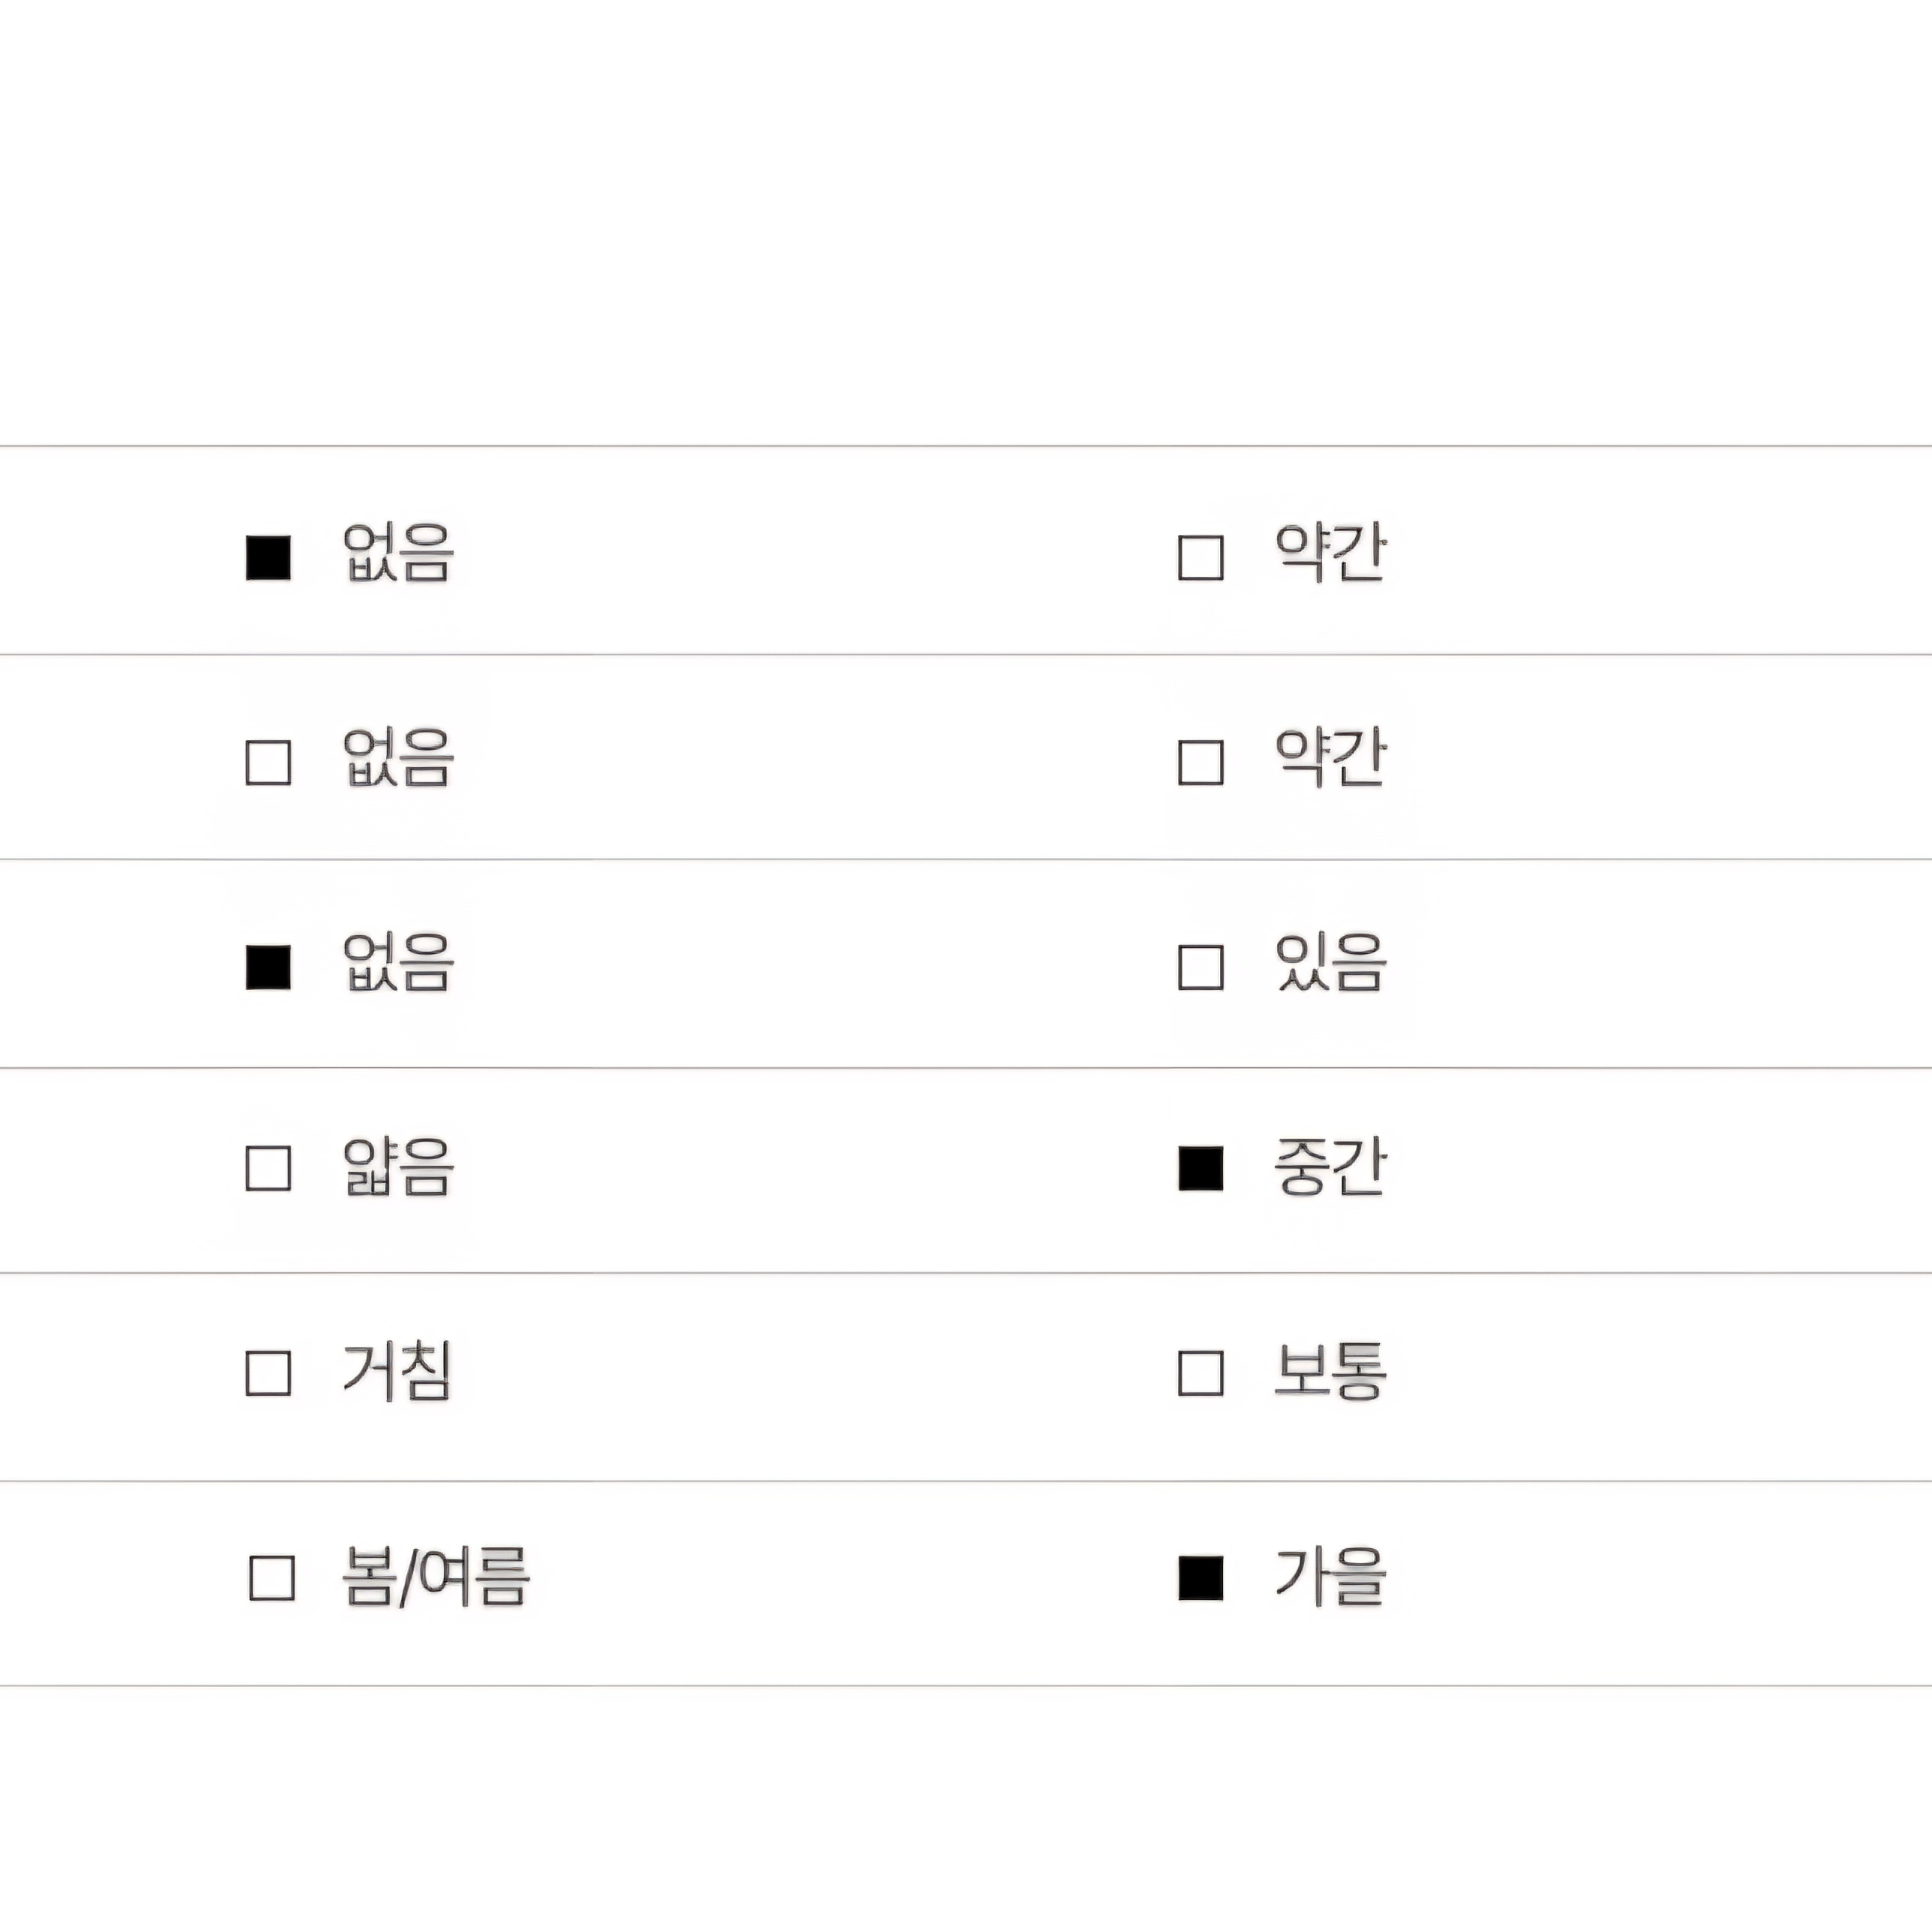Viewport: 1932px width, 1932px height.
Task: Check the 보통 checkbox
Action: pos(1200,1373)
